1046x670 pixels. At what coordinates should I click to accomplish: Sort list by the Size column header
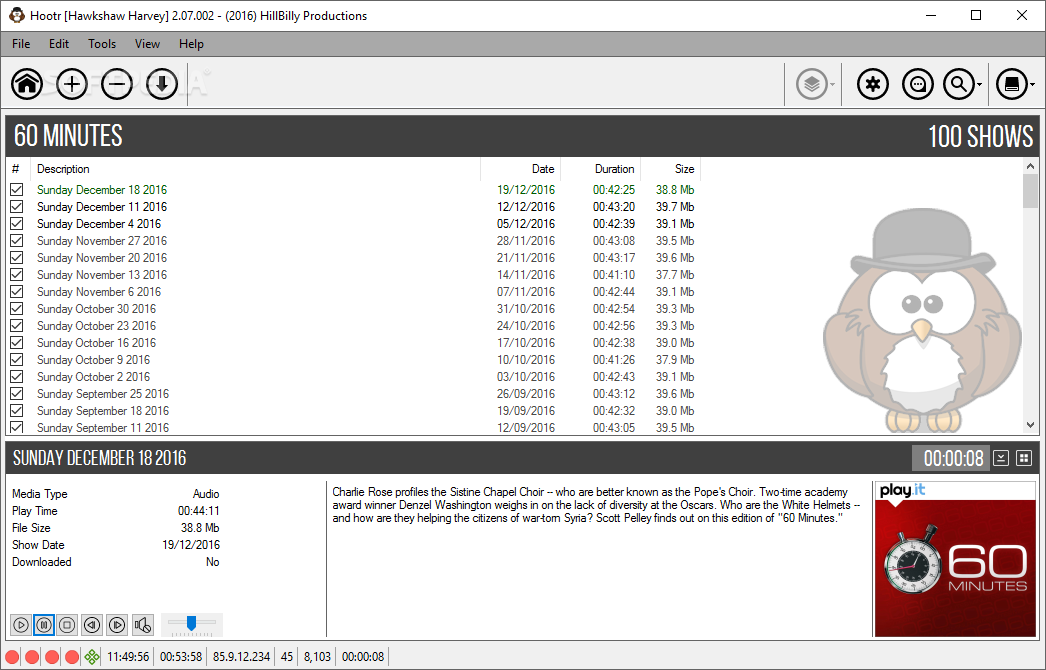[670, 169]
